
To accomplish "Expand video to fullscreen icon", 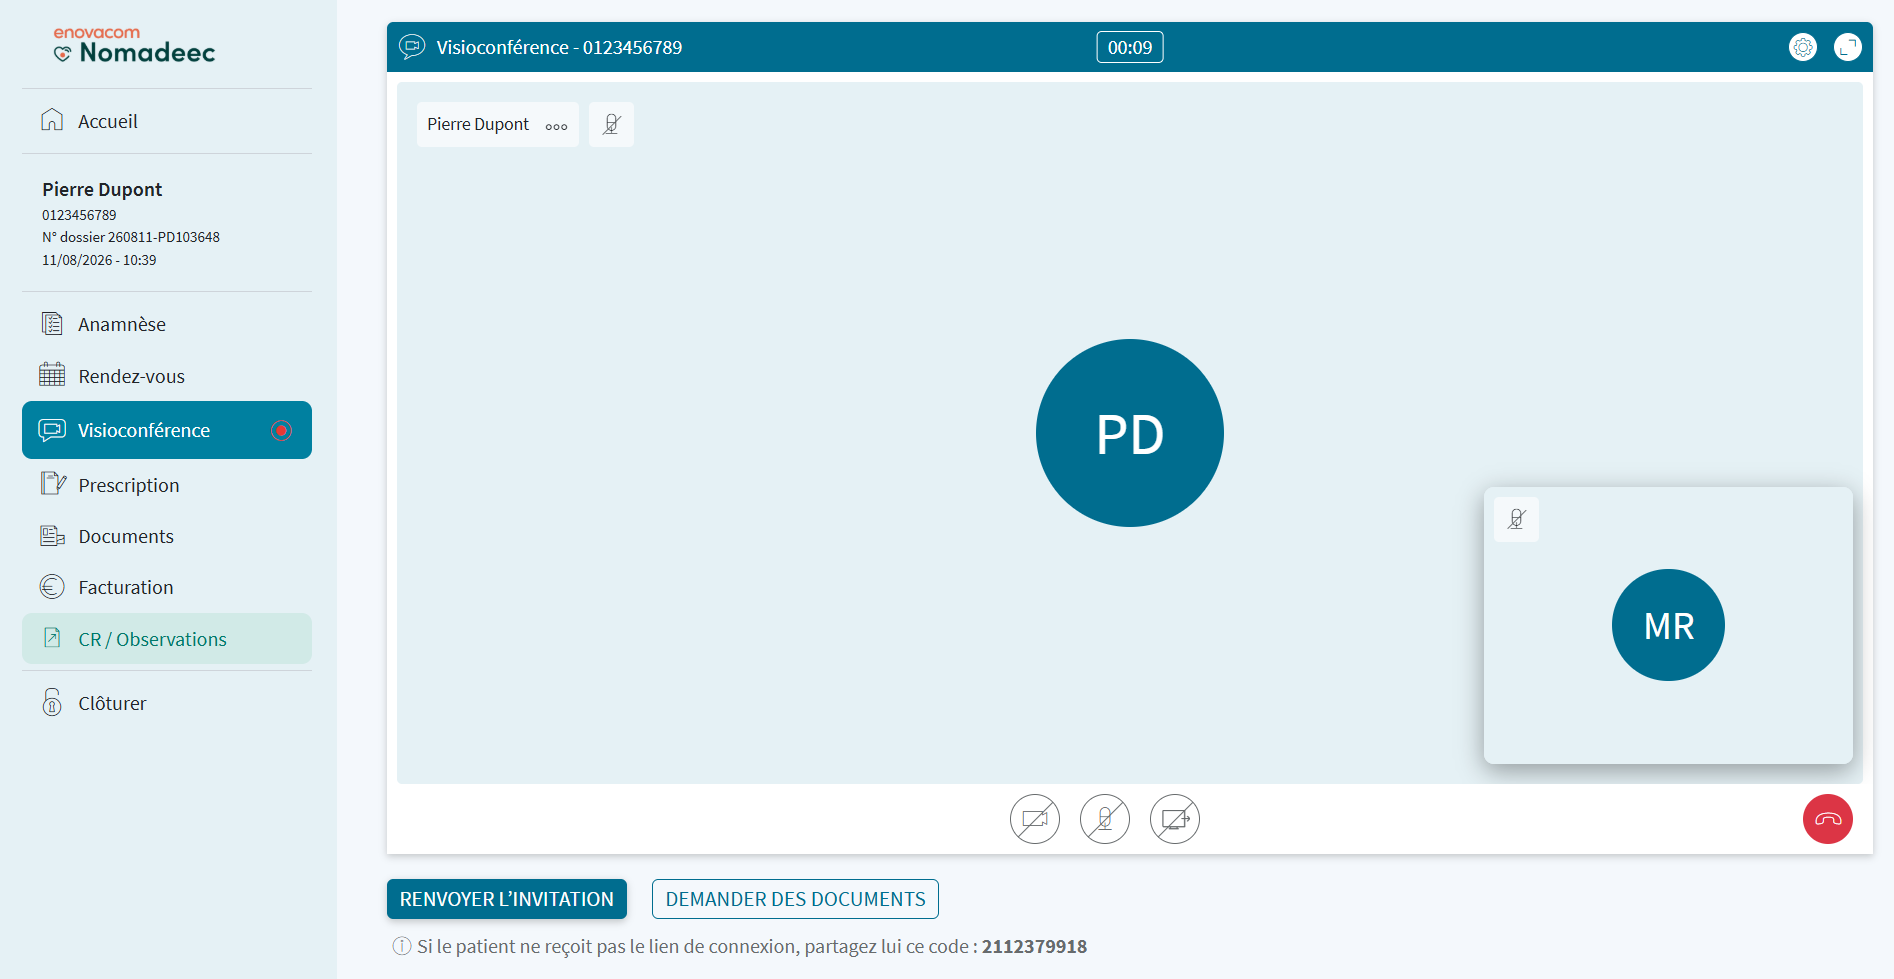I will [1848, 47].
